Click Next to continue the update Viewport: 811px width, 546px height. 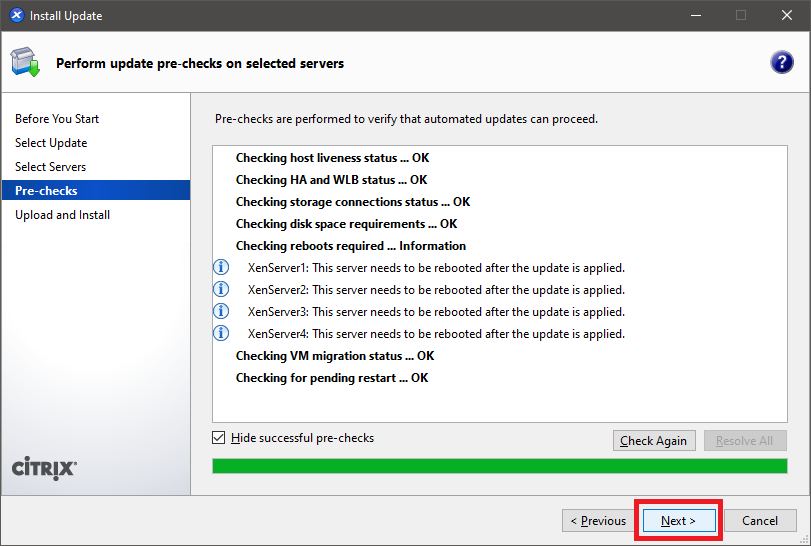[678, 521]
